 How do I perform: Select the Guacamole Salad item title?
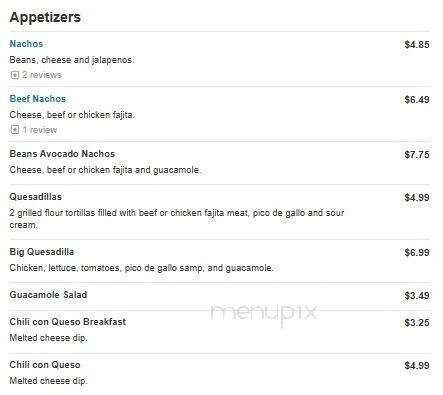[48, 295]
